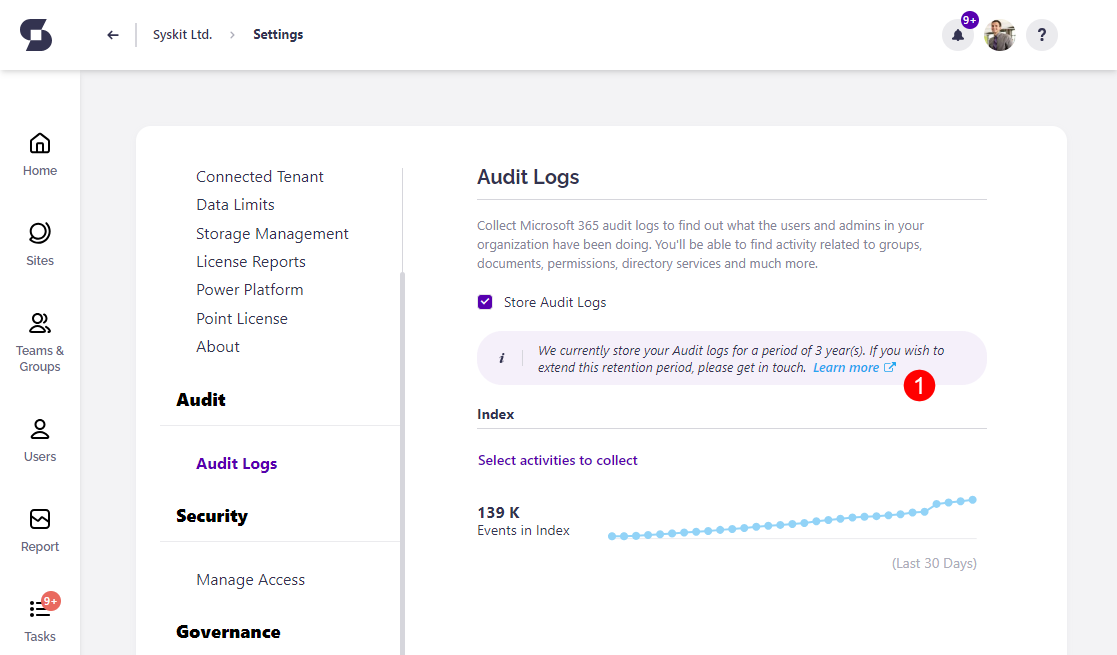The width and height of the screenshot is (1117, 655).
Task: Click the Syskit logo in the top-left corner
Action: point(36,34)
